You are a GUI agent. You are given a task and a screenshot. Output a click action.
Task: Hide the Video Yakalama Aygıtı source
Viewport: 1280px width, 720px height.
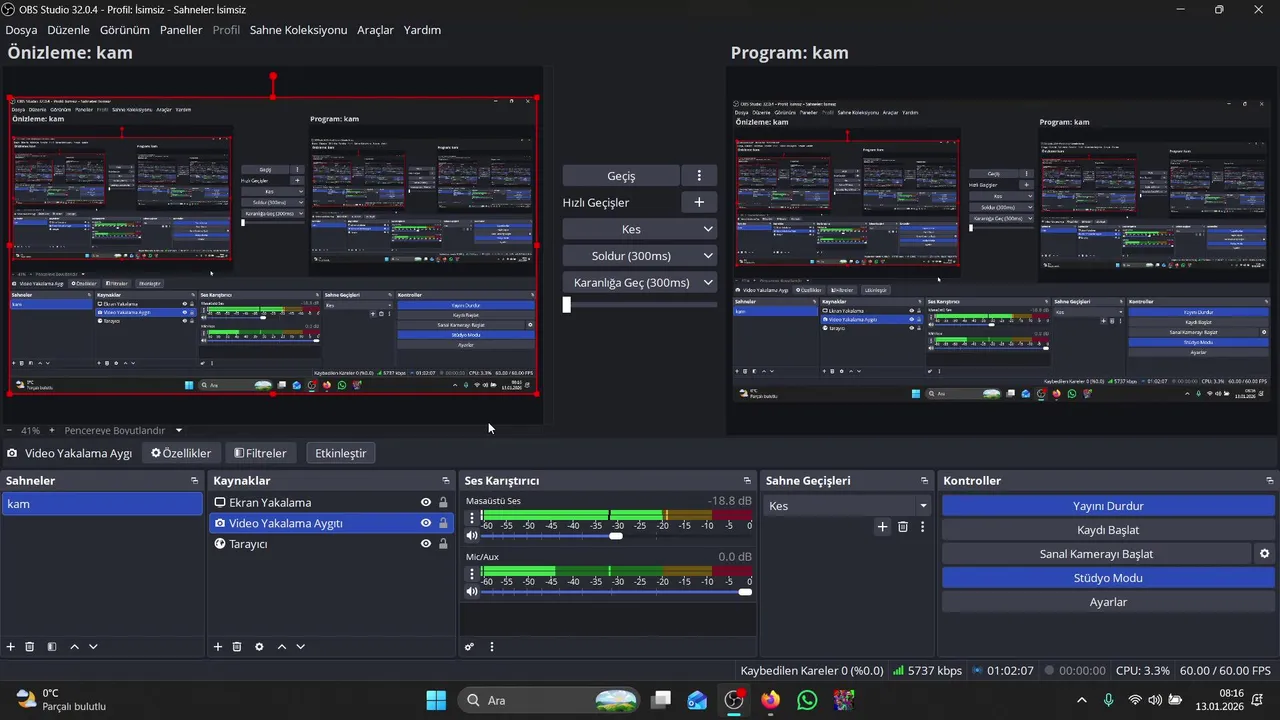[426, 523]
